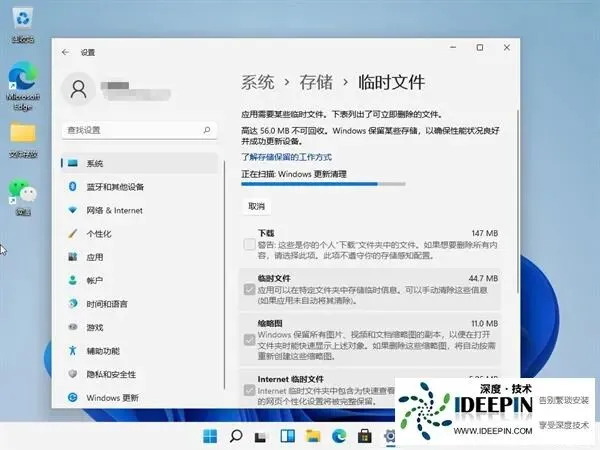Click the paintbrush icon for 个性化
Image resolution: width=600 pixels, height=450 pixels.
tap(73, 233)
